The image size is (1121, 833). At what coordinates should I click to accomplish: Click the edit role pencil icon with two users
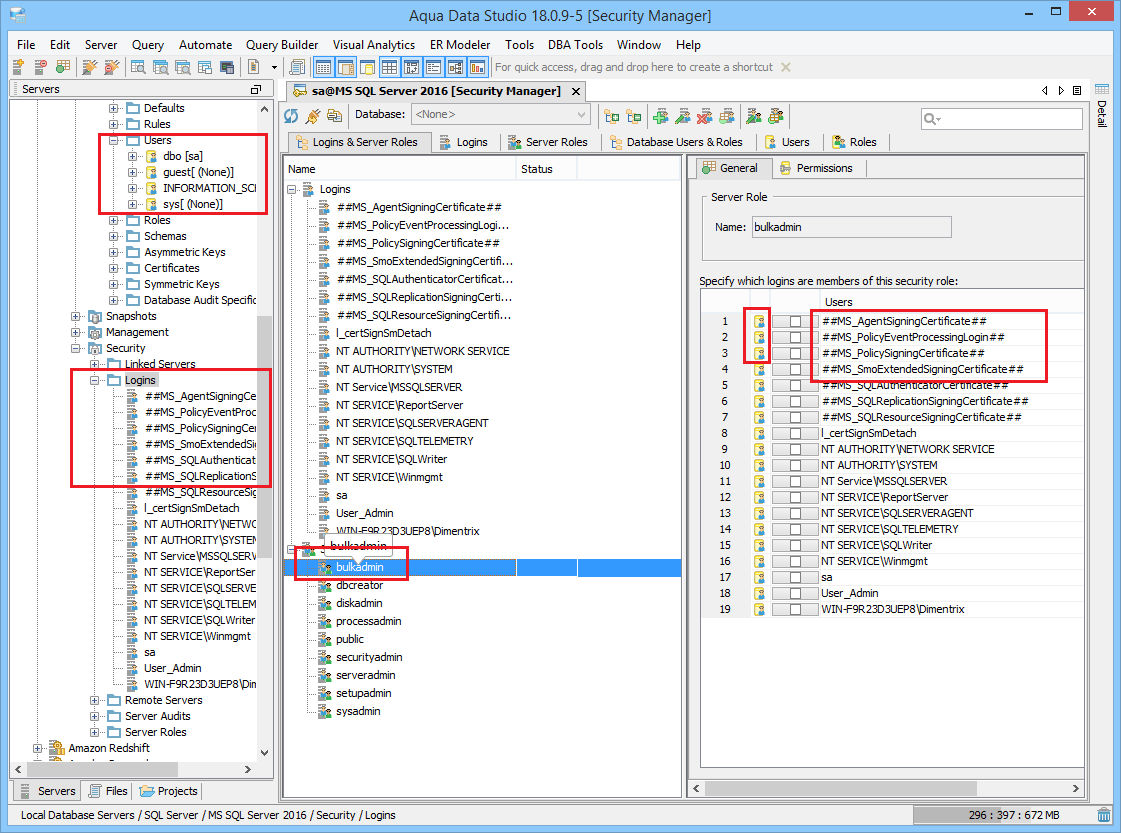tap(754, 116)
